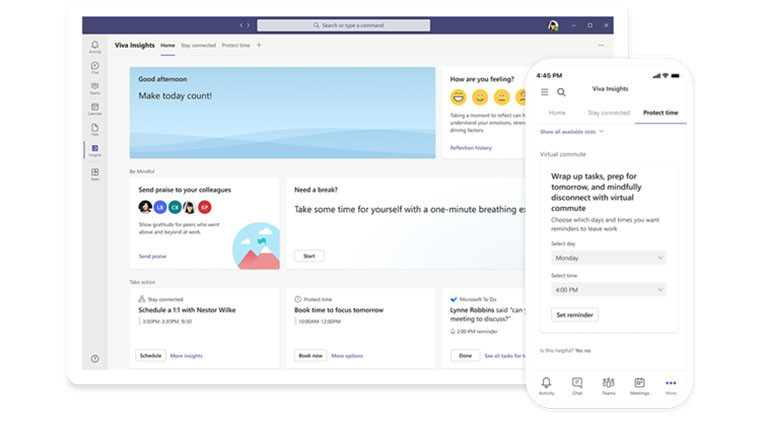Mark Lynne Robbins task Done
Screen dimensions: 760x428
(x=465, y=356)
